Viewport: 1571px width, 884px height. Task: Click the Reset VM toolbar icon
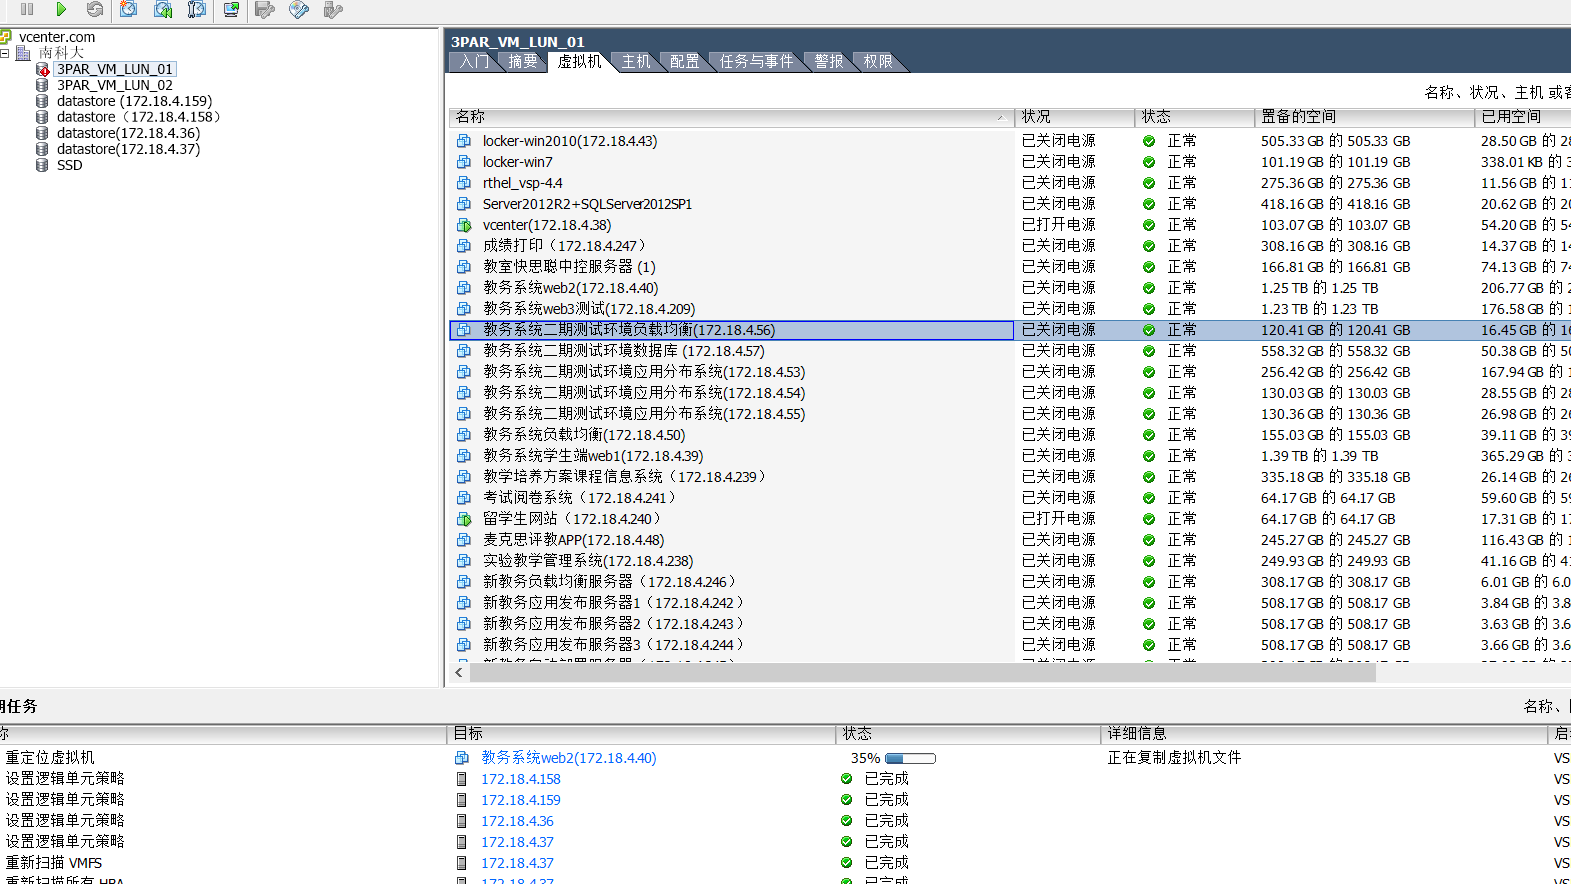(x=95, y=9)
